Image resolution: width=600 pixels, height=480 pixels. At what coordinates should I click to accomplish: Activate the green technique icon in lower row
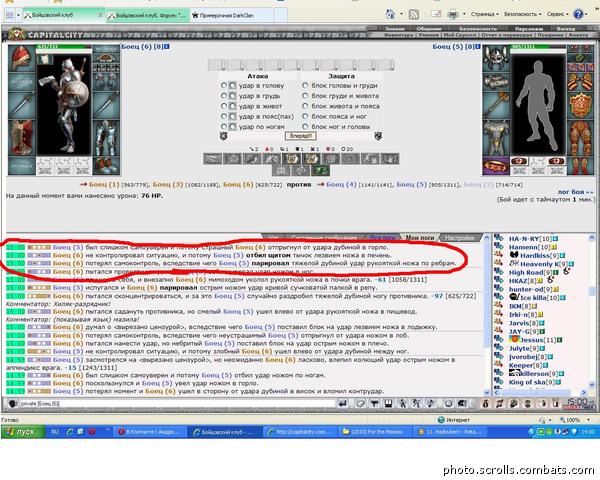coord(320,170)
